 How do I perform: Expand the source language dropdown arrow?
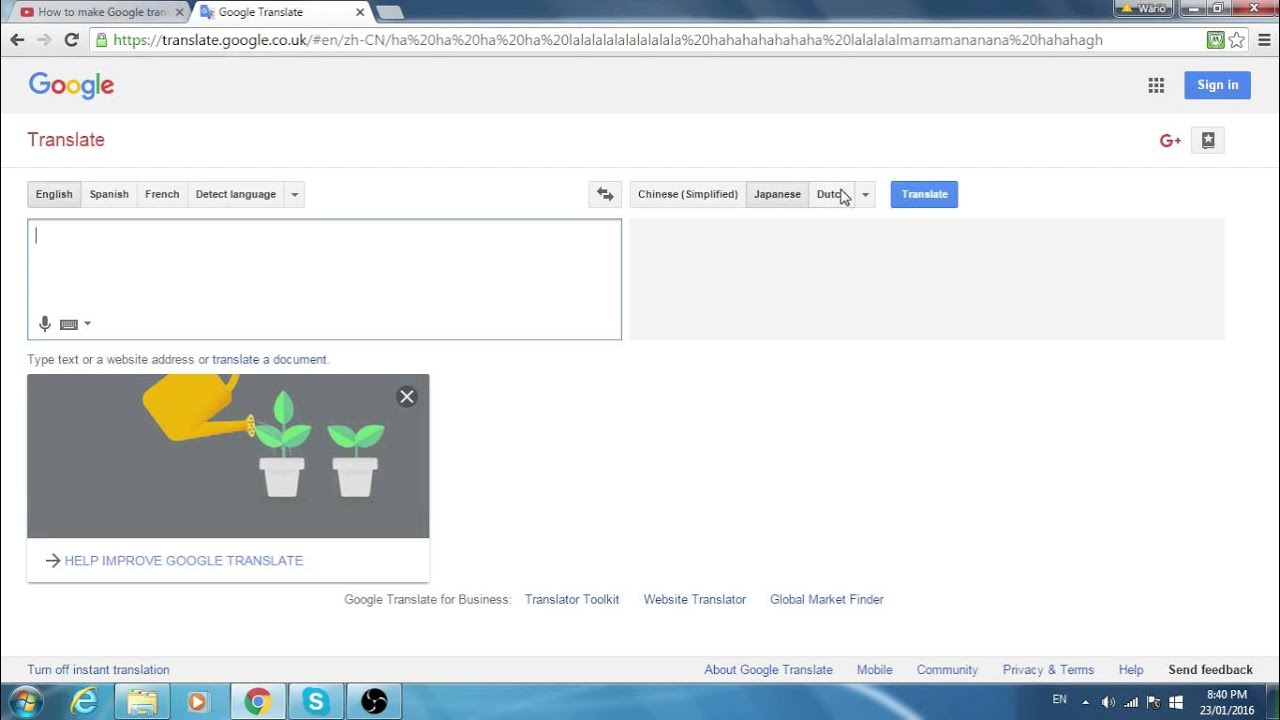point(294,194)
